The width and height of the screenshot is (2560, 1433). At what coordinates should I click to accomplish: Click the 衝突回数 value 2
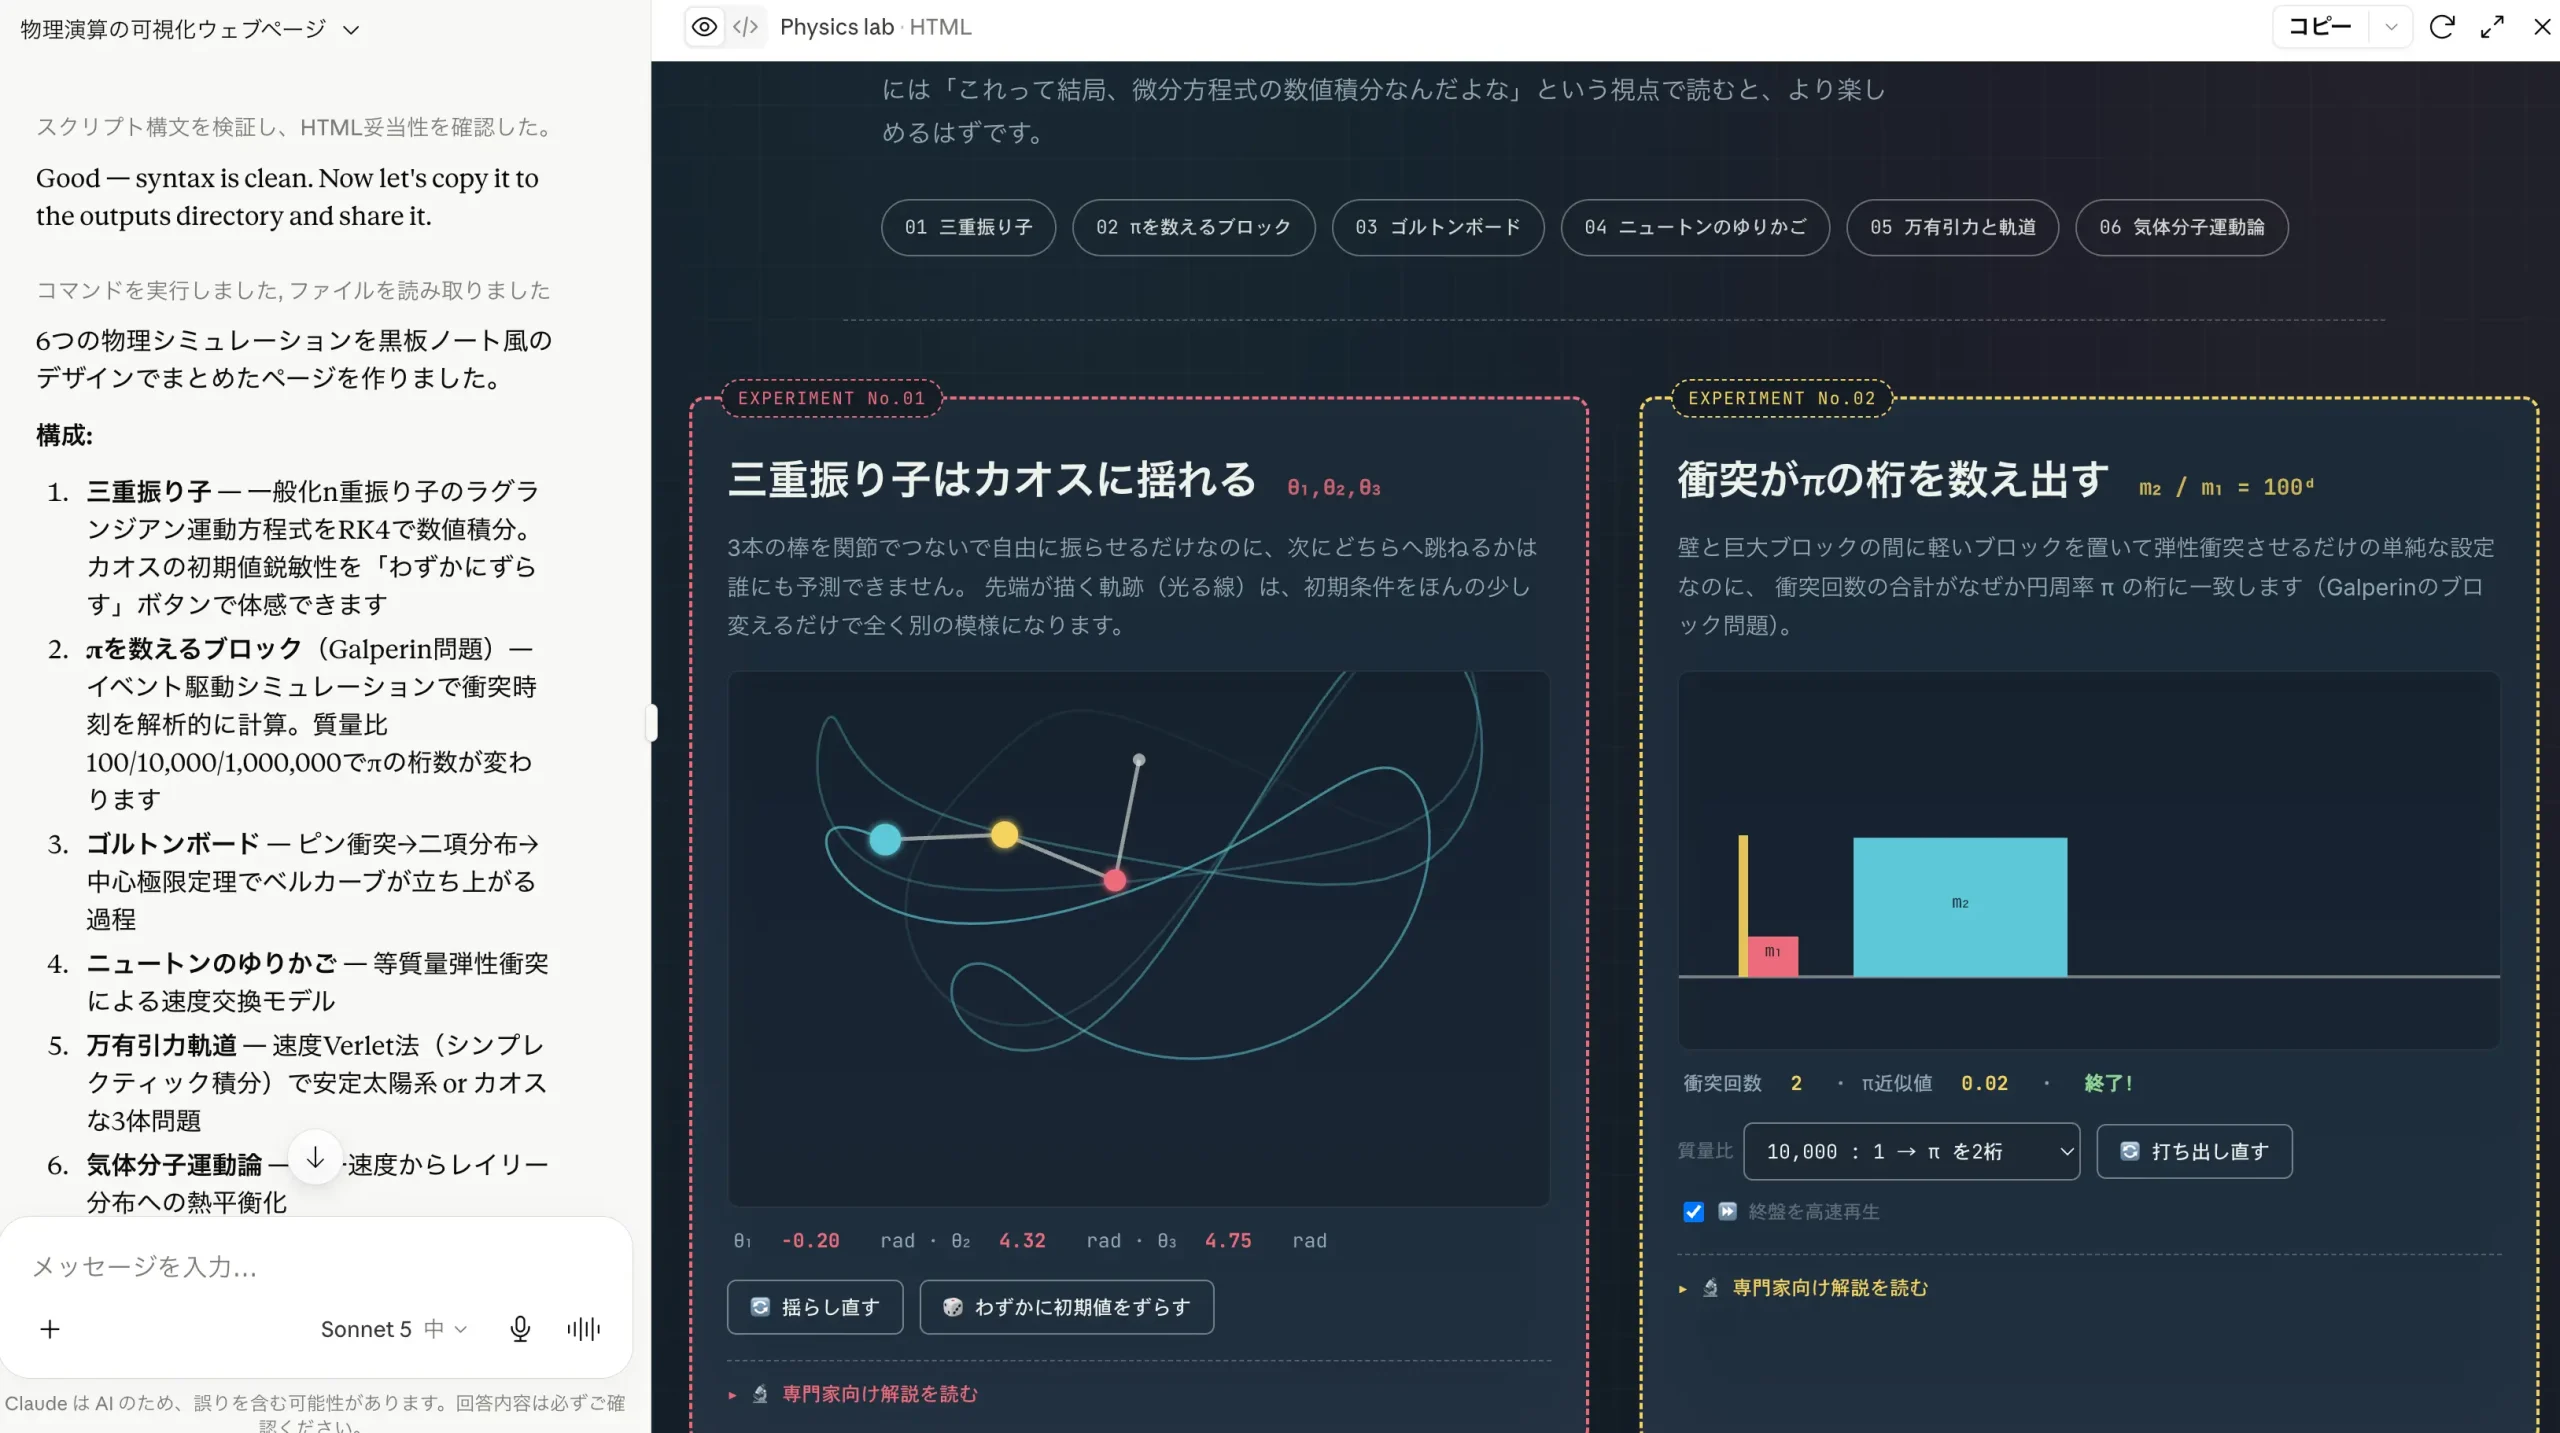(1796, 1083)
